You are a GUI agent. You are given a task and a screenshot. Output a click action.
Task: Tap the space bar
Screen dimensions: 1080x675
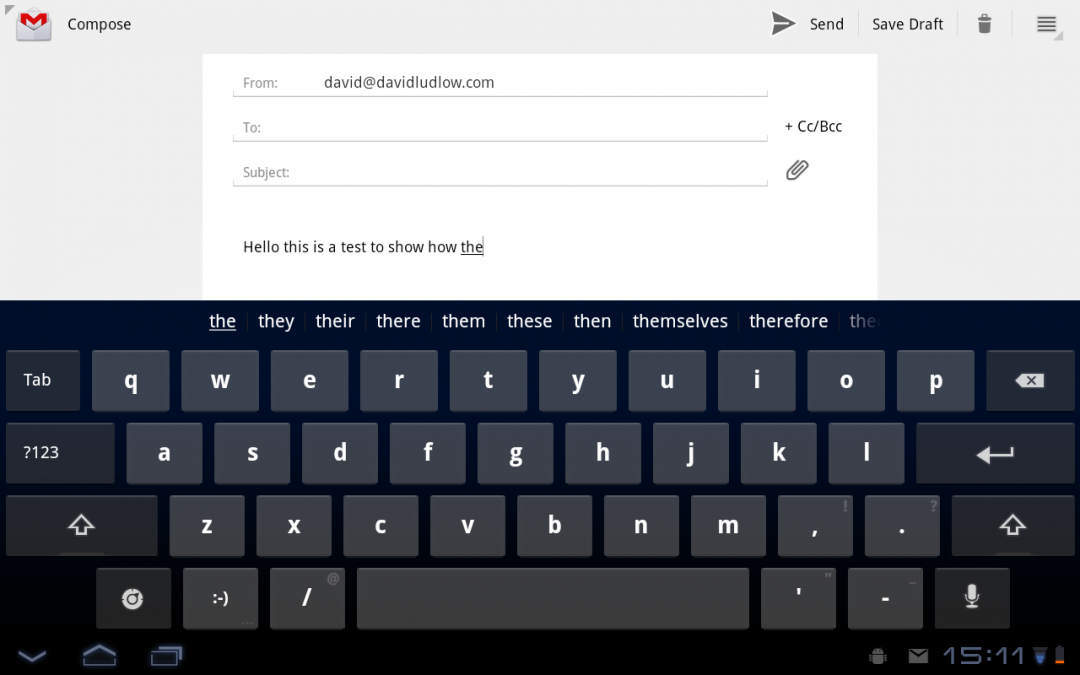[x=552, y=599]
